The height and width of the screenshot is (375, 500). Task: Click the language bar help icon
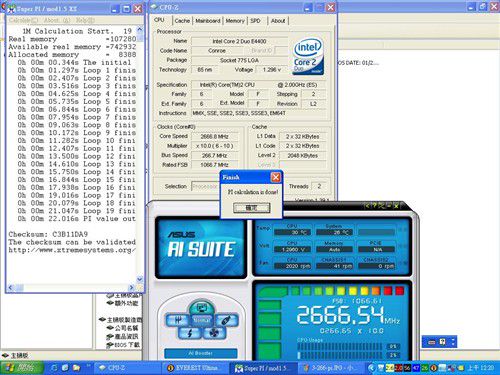click(443, 342)
